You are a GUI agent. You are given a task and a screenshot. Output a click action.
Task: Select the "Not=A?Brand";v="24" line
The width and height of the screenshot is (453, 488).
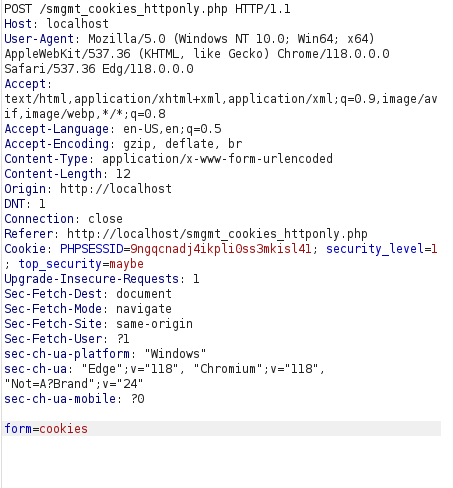pyautogui.click(x=74, y=384)
